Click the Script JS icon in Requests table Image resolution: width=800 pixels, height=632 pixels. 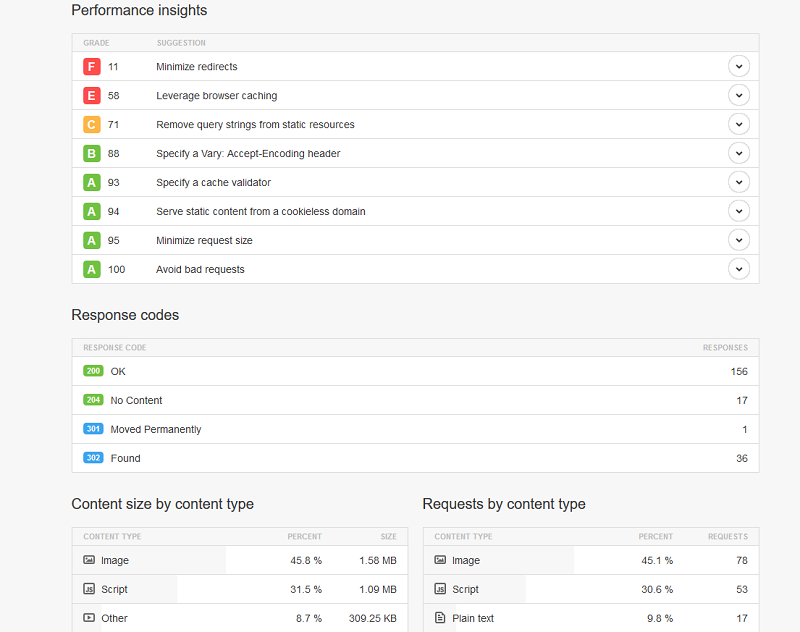click(x=440, y=589)
